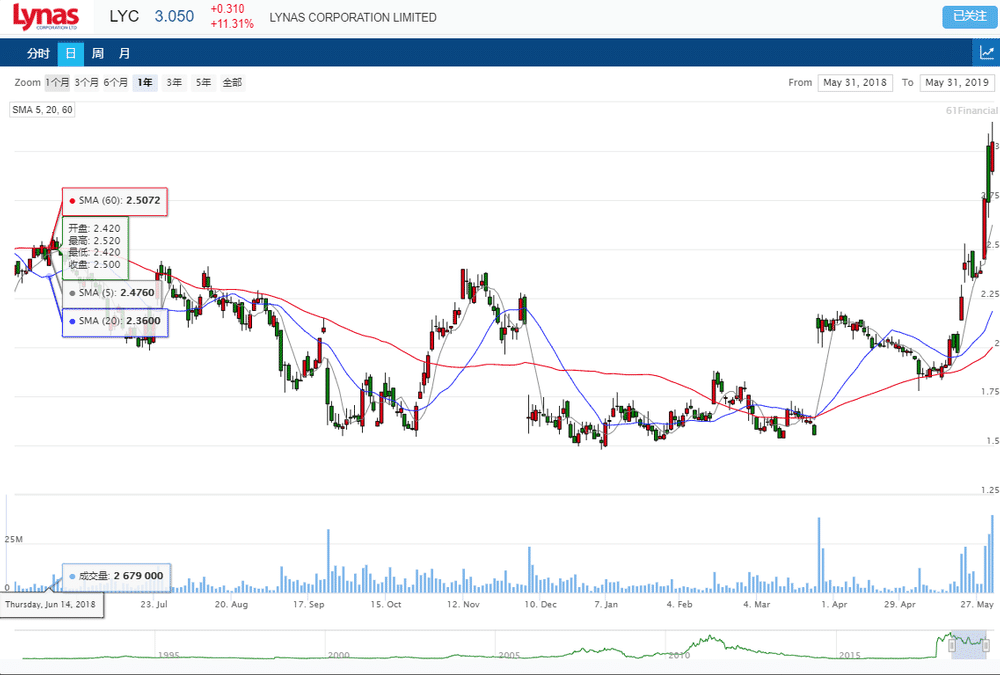Click the 3.050 last price value

pyautogui.click(x=174, y=17)
